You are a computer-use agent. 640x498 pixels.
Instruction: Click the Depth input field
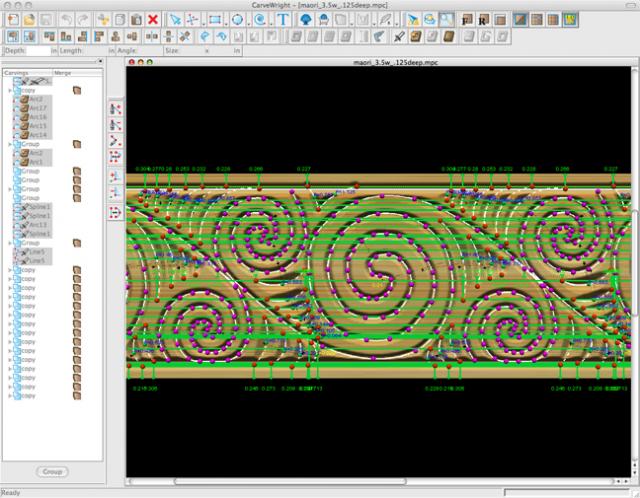[x=38, y=48]
